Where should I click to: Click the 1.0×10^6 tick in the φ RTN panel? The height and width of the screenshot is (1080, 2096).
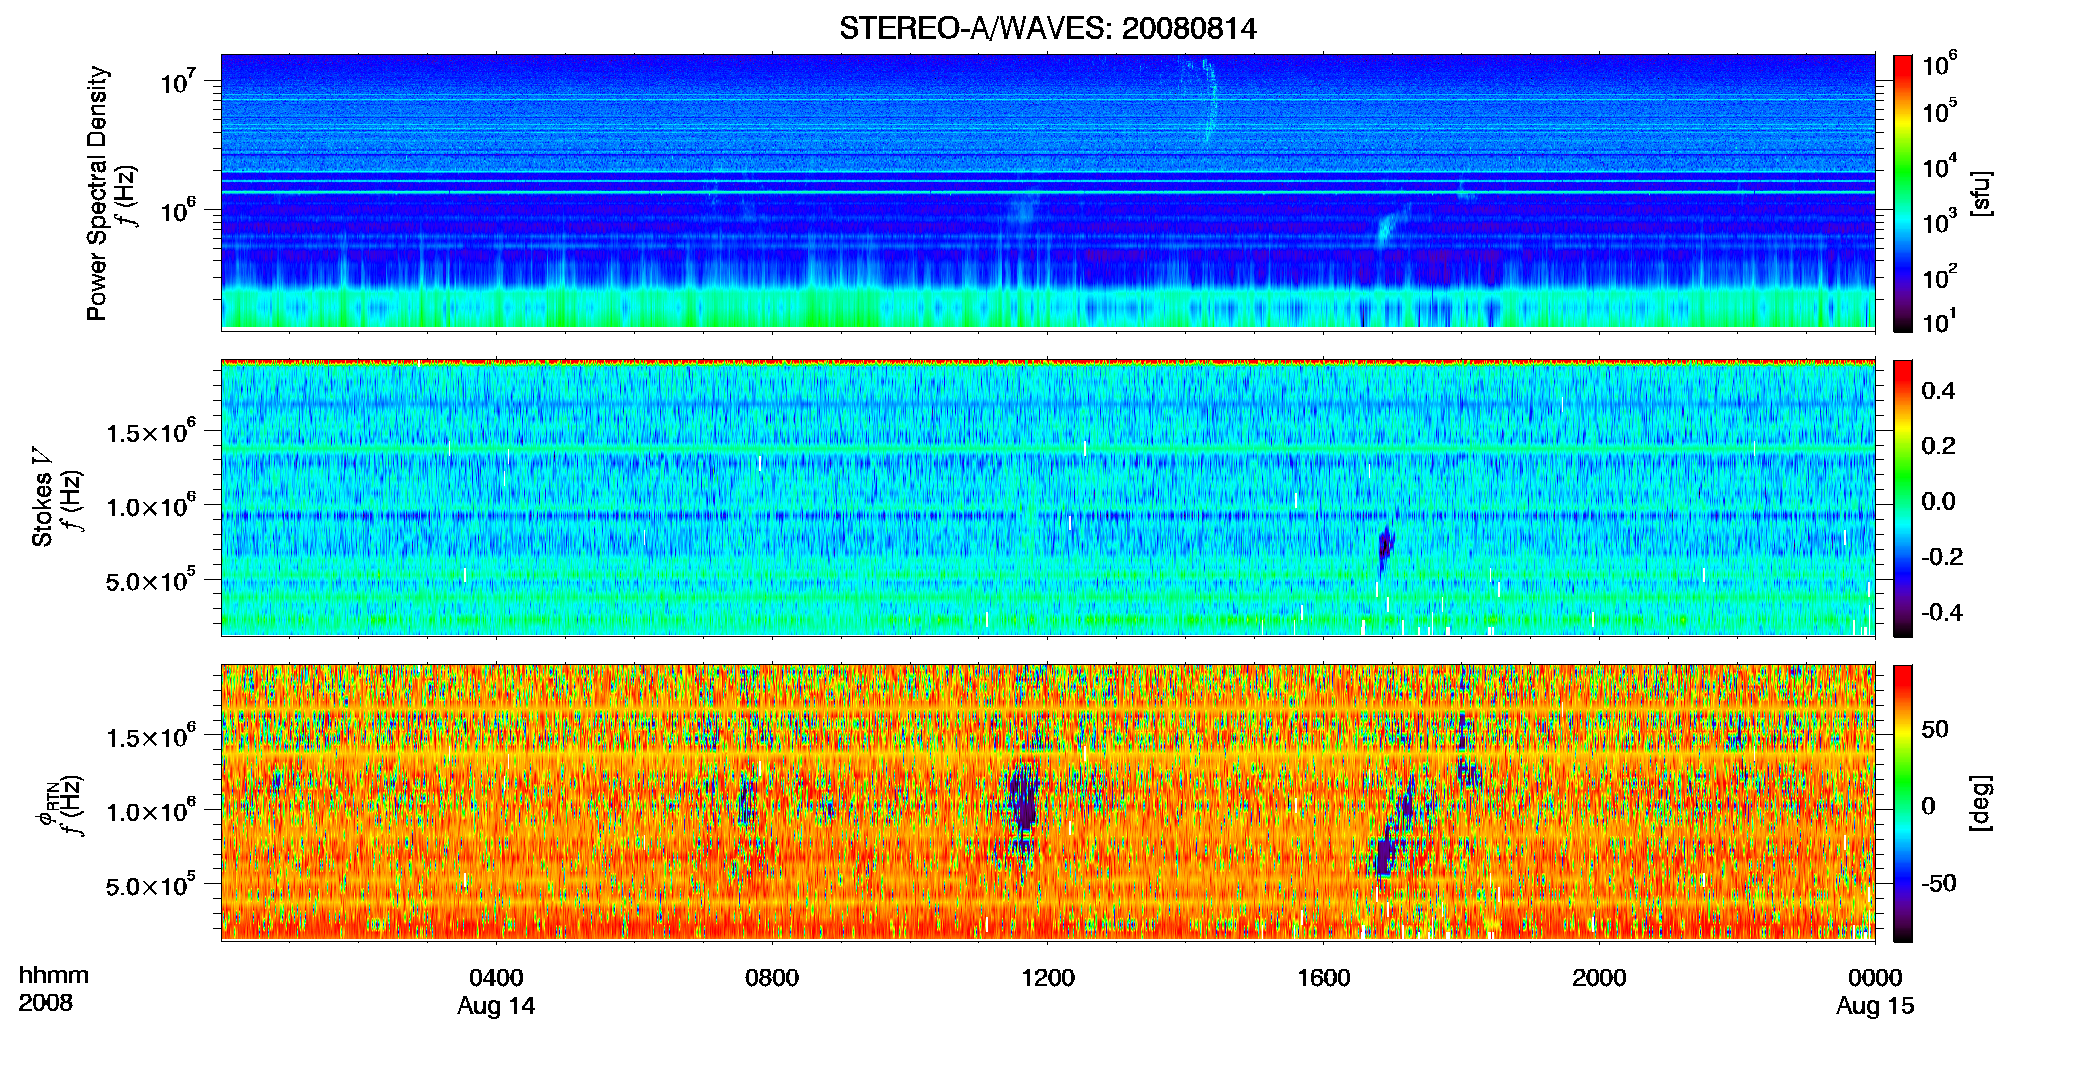(x=151, y=811)
